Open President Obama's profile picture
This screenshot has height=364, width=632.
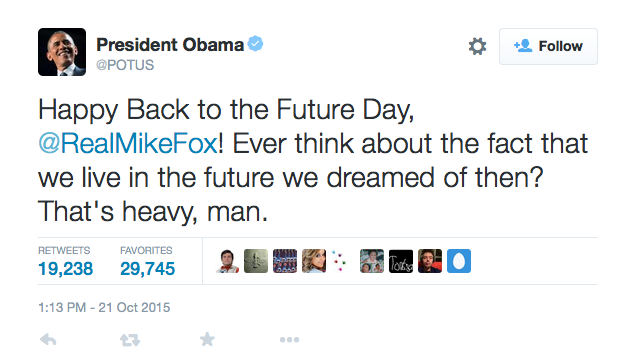pyautogui.click(x=62, y=52)
